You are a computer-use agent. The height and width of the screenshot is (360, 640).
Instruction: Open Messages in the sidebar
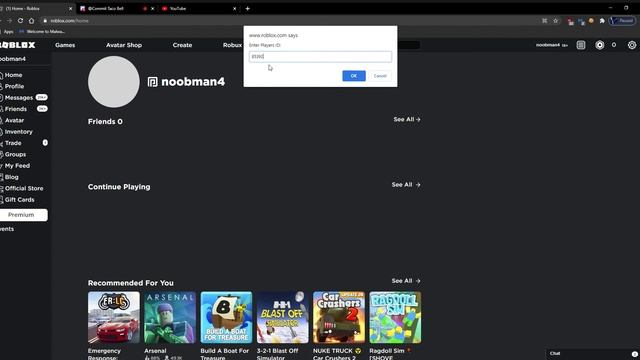point(18,98)
